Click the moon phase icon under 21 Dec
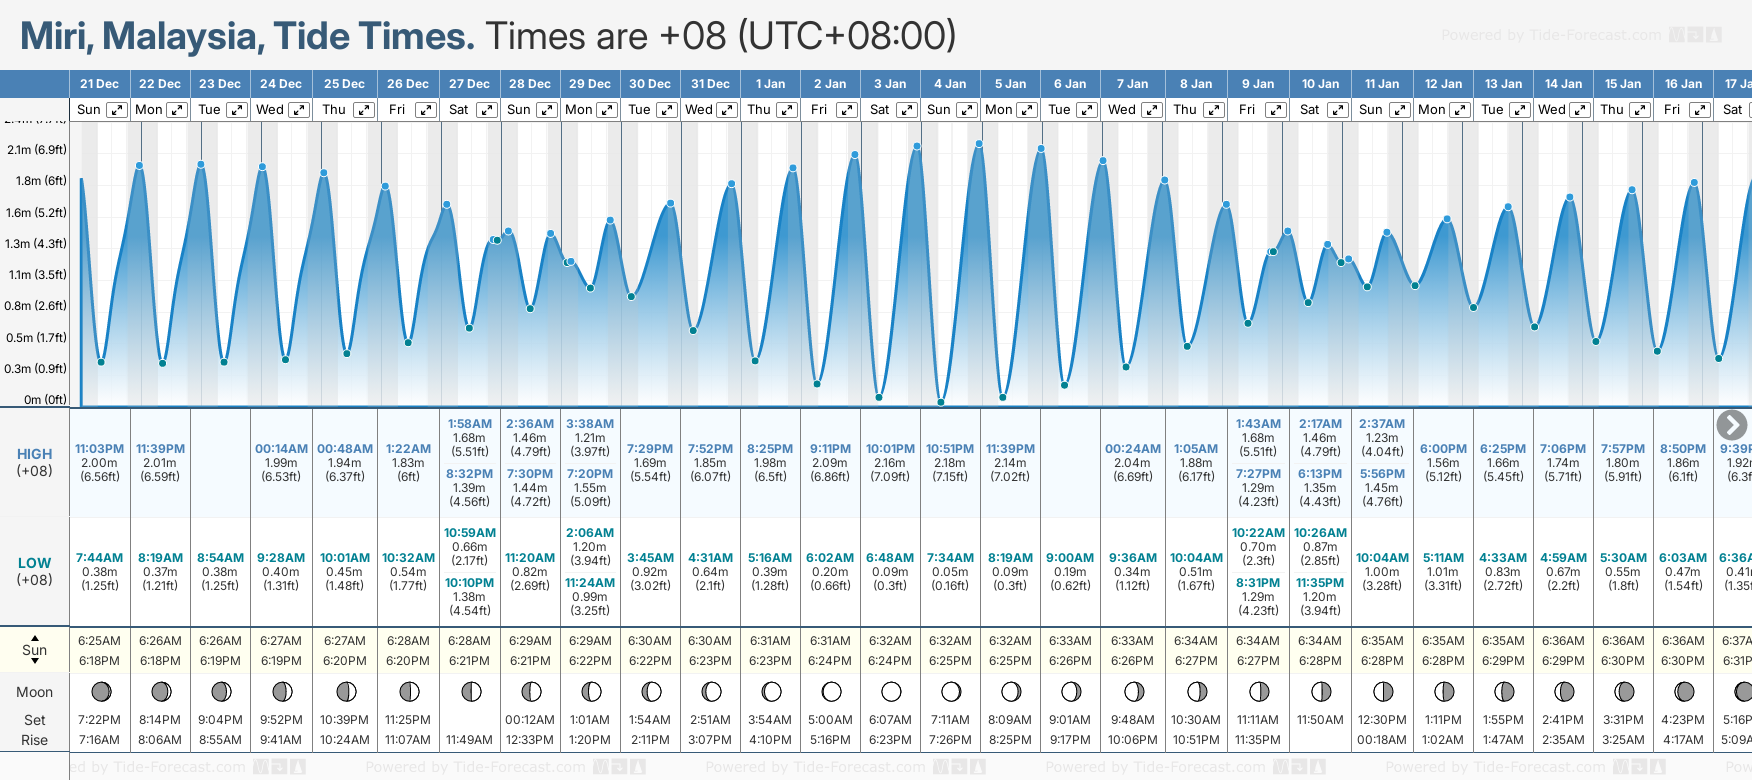 point(100,691)
